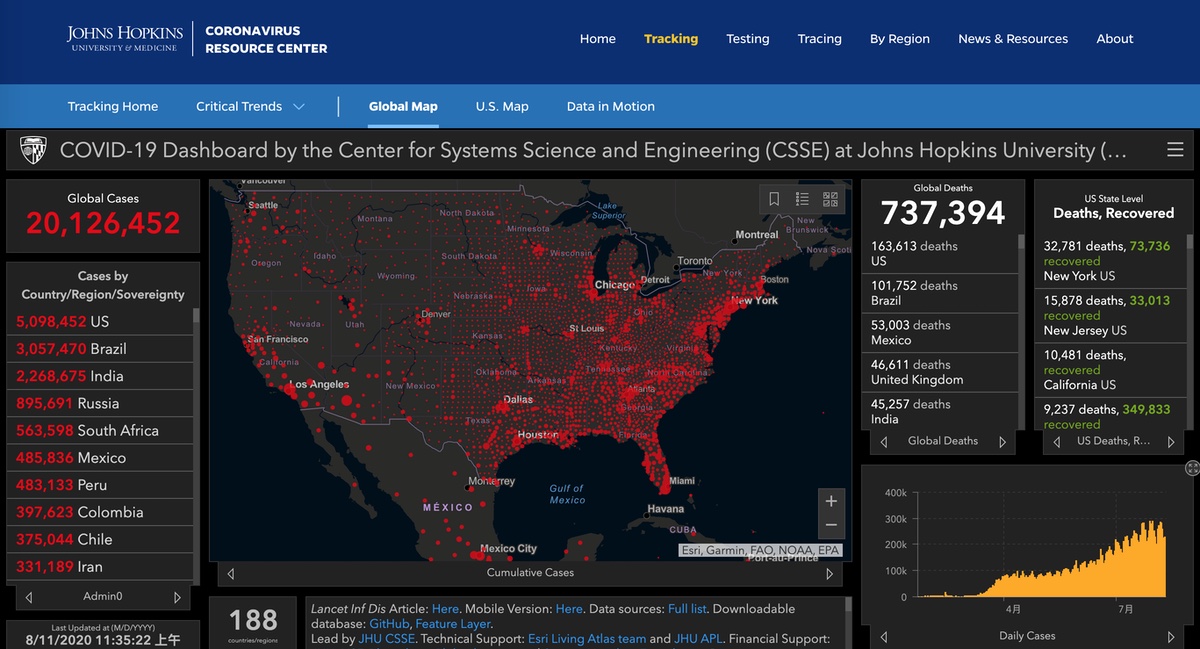Select 53,003 deaths Mexico entry

pyautogui.click(x=939, y=333)
